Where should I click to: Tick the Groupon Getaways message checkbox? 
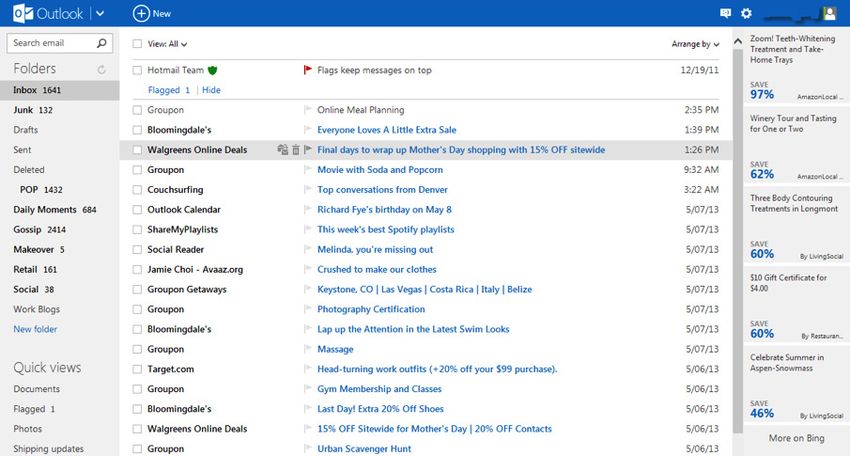click(137, 290)
